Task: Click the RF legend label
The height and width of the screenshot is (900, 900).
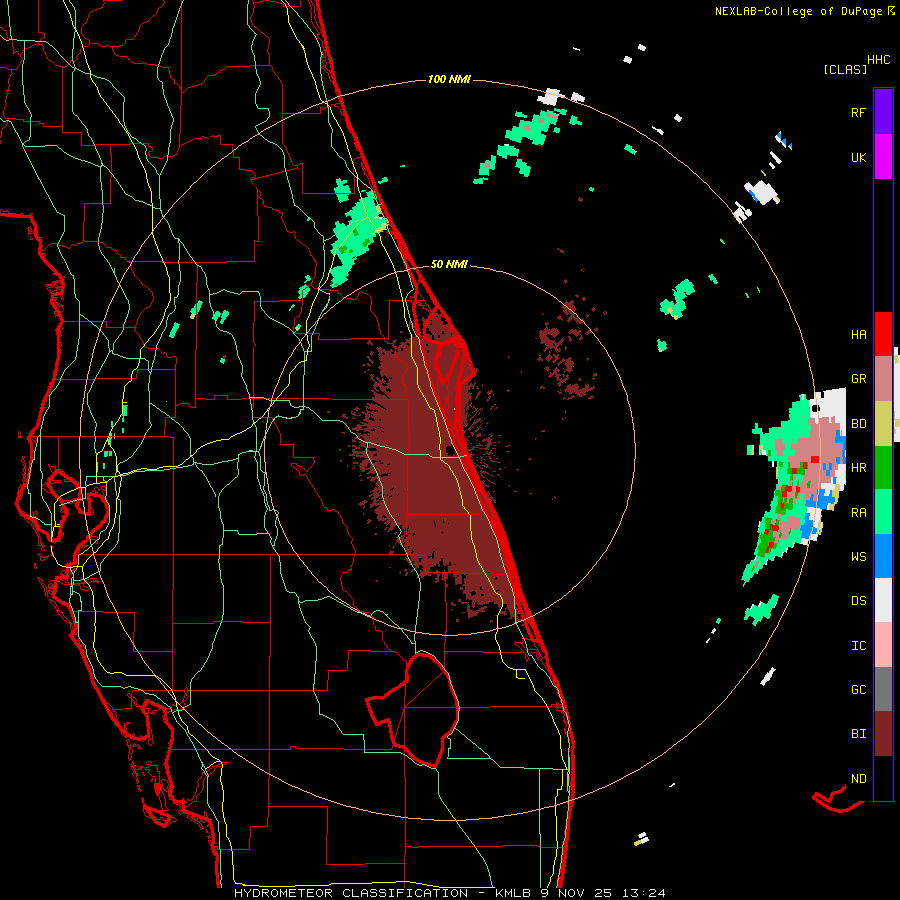Action: pos(858,113)
